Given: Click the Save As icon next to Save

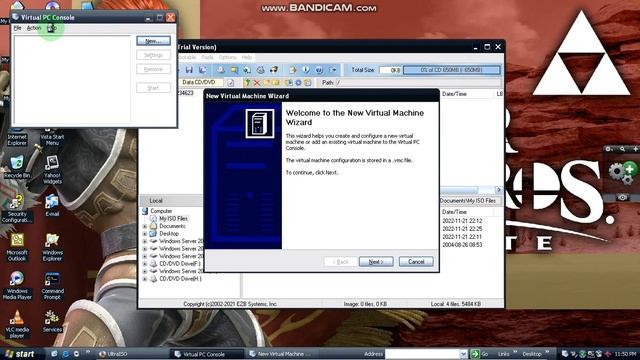Looking at the screenshot, I should [202, 70].
